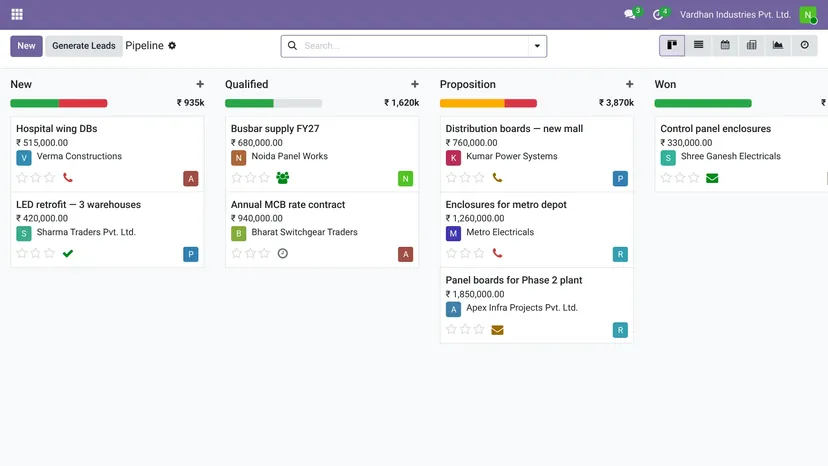The image size is (828, 466).
Task: Click the Won column header
Action: [665, 84]
